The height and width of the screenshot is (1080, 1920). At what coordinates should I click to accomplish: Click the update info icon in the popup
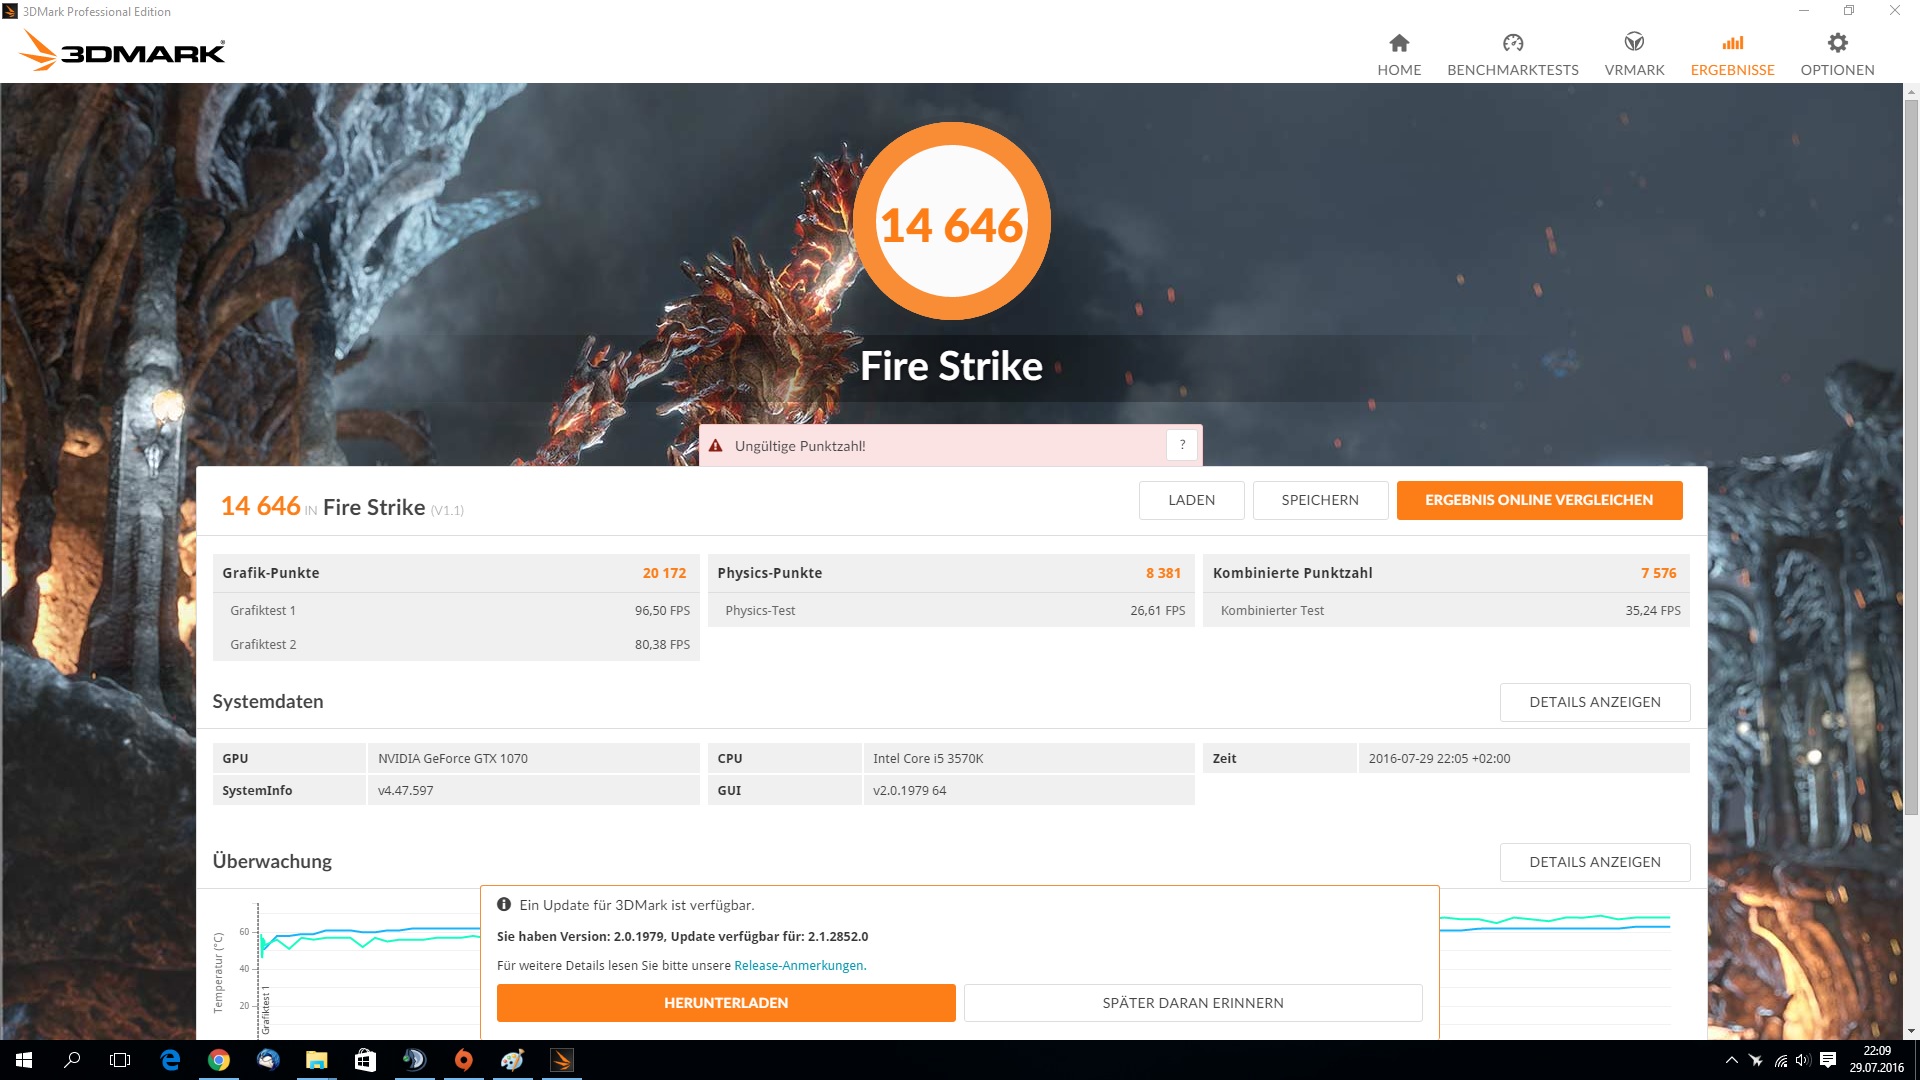point(504,904)
